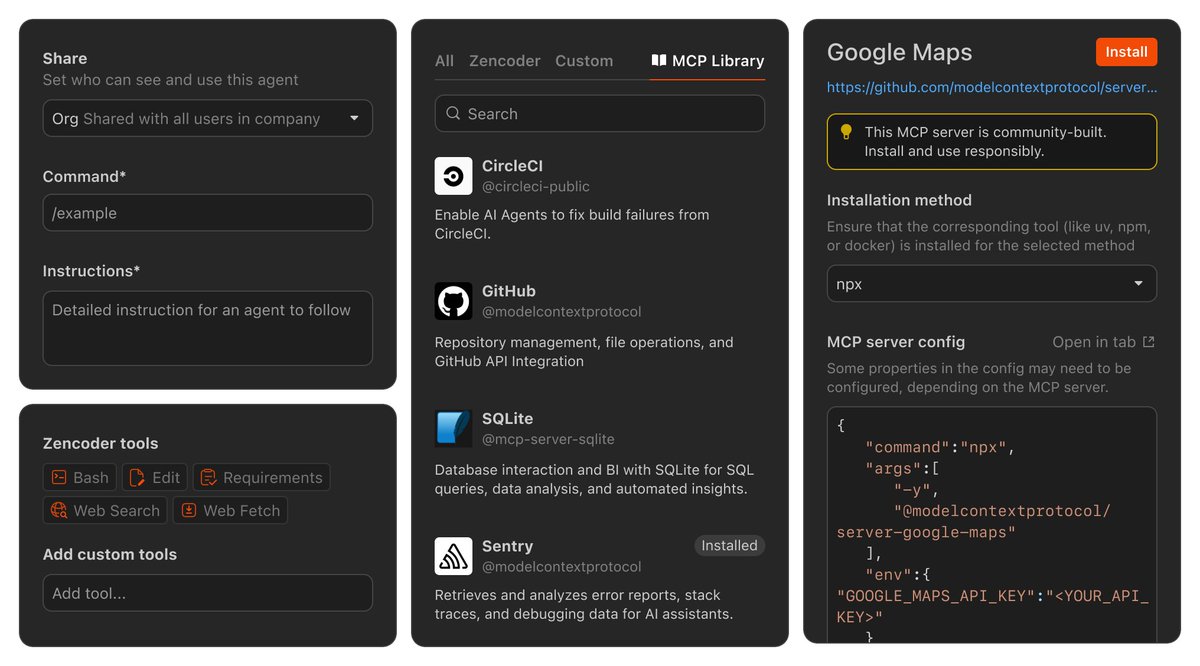Click the CircleCI logo icon
This screenshot has height=666, width=1200.
point(453,176)
